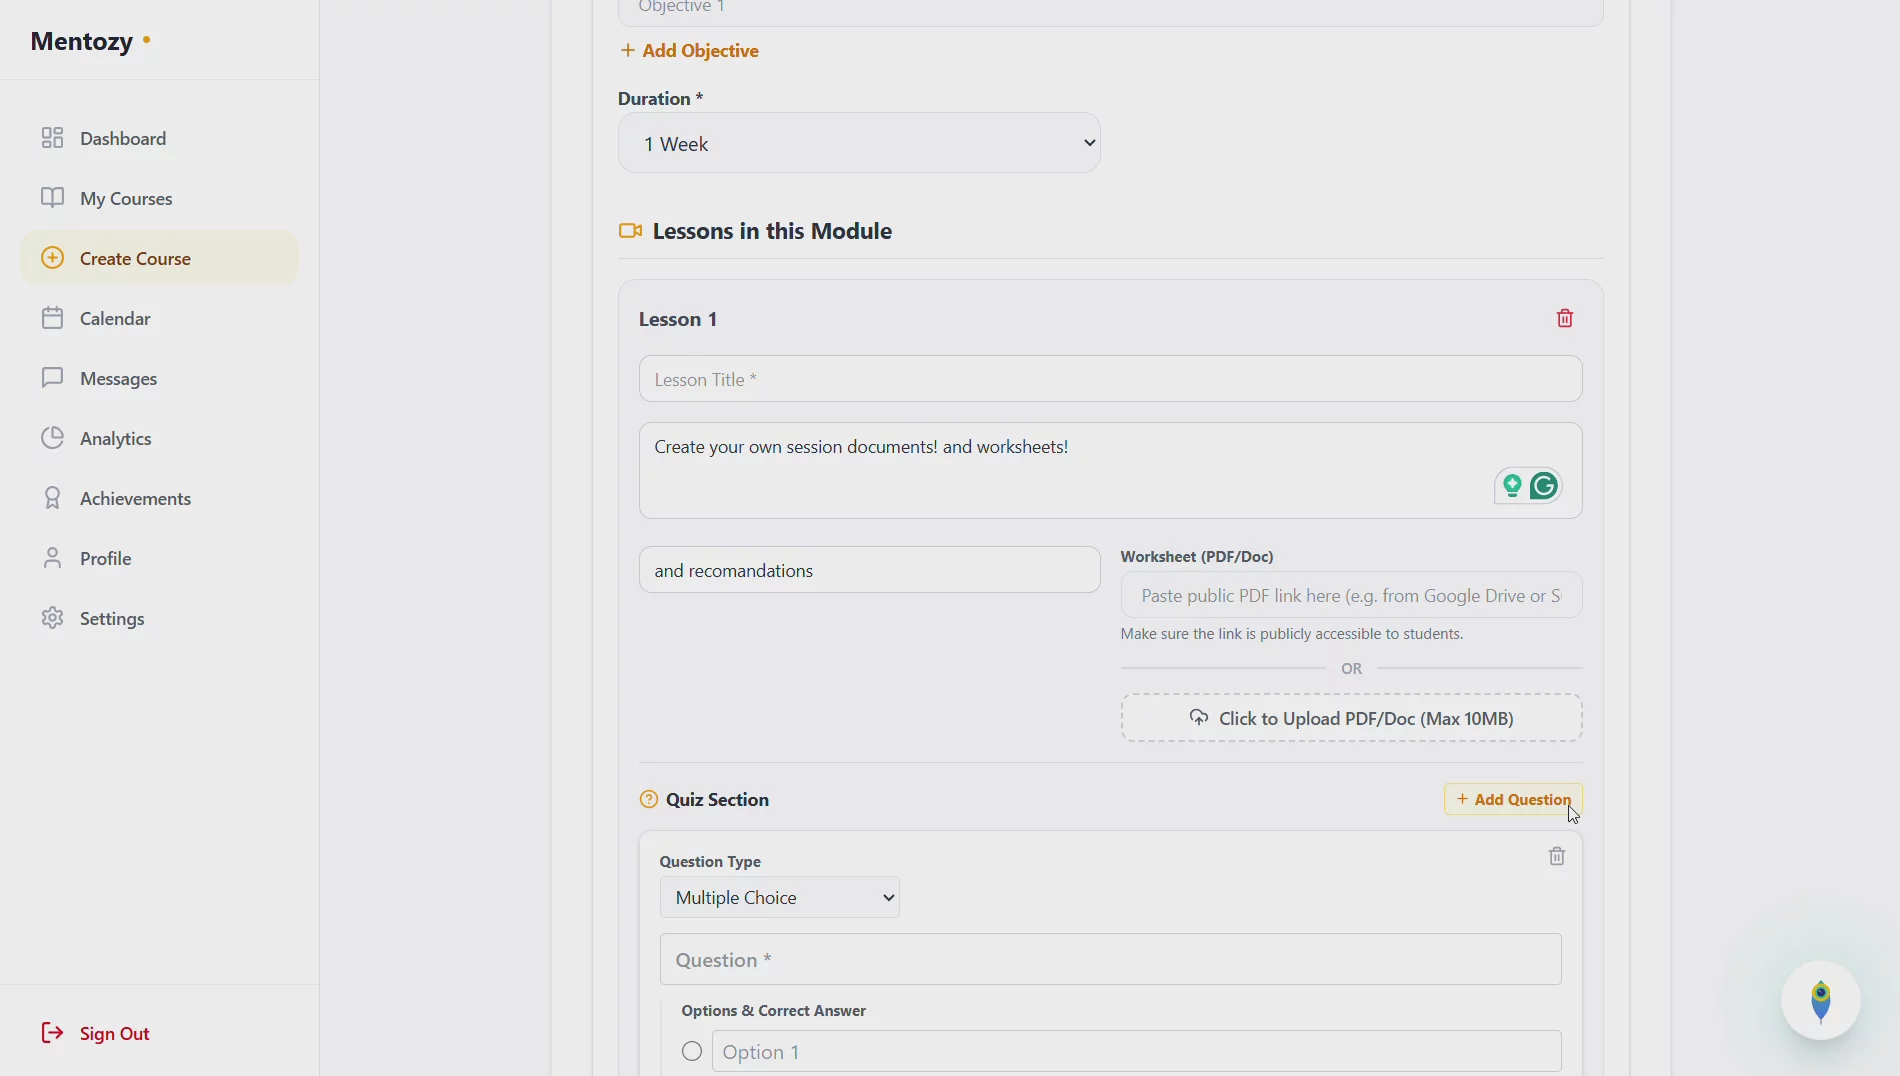Delete Lesson 1 with red trash icon
Screen dimensions: 1900x1076
[x=1565, y=318]
